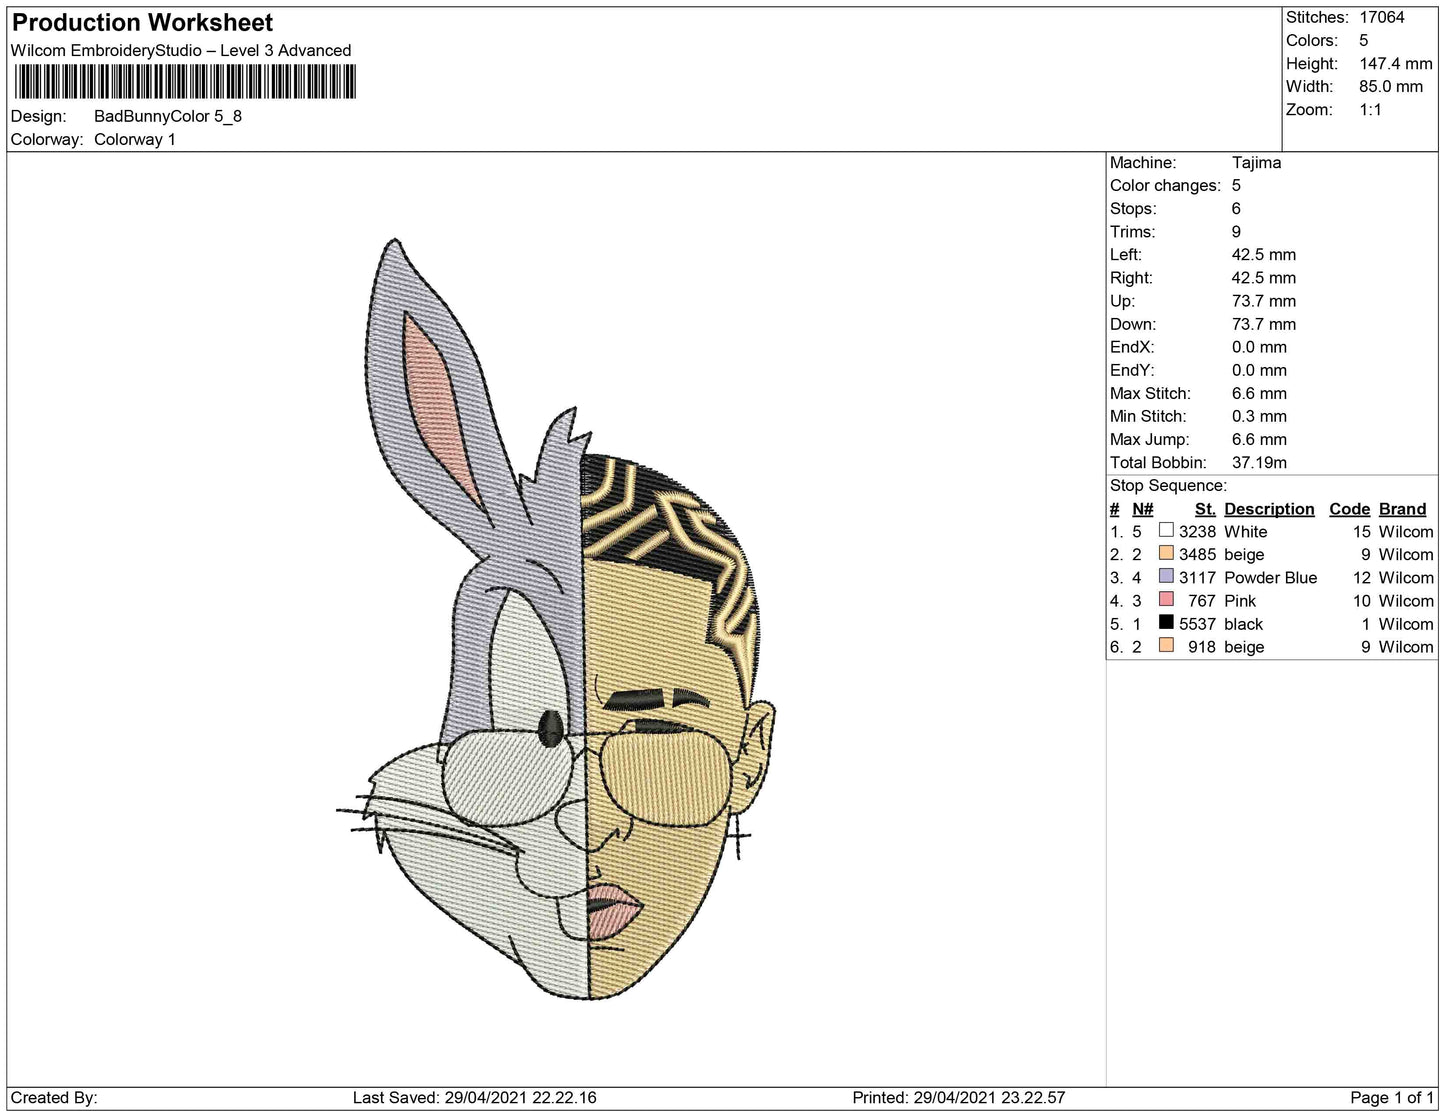Select stitch count "3238" in the White row

pos(1197,531)
